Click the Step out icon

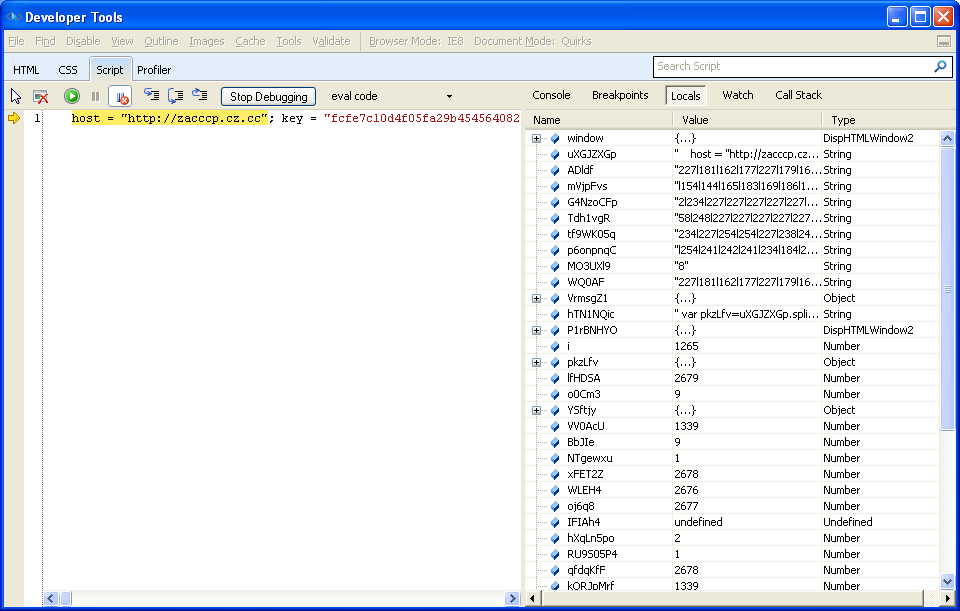200,95
